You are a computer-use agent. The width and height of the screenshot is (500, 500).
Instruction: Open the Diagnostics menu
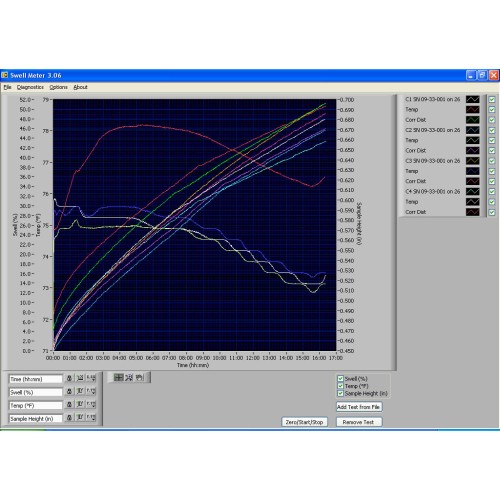click(30, 87)
